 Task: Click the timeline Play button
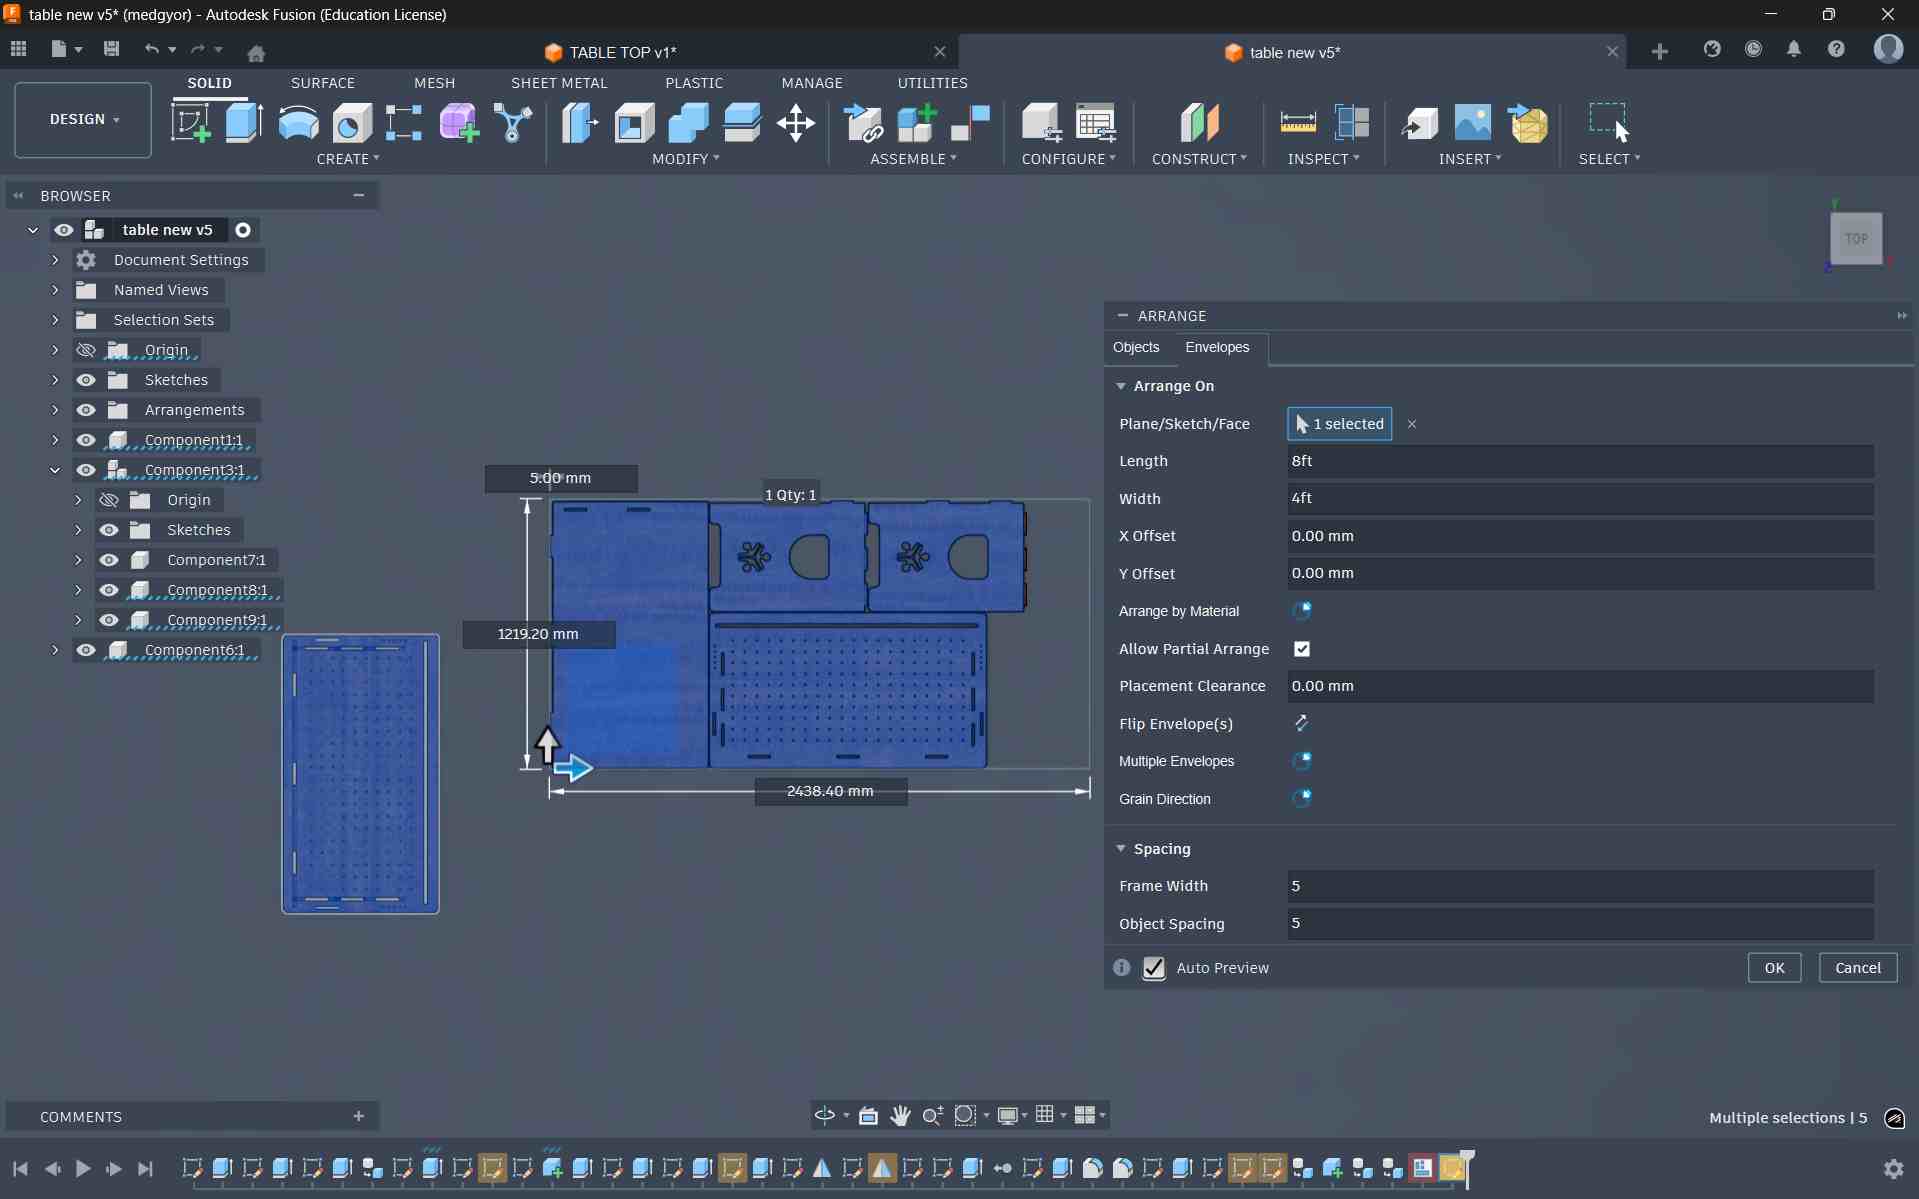[x=83, y=1168]
